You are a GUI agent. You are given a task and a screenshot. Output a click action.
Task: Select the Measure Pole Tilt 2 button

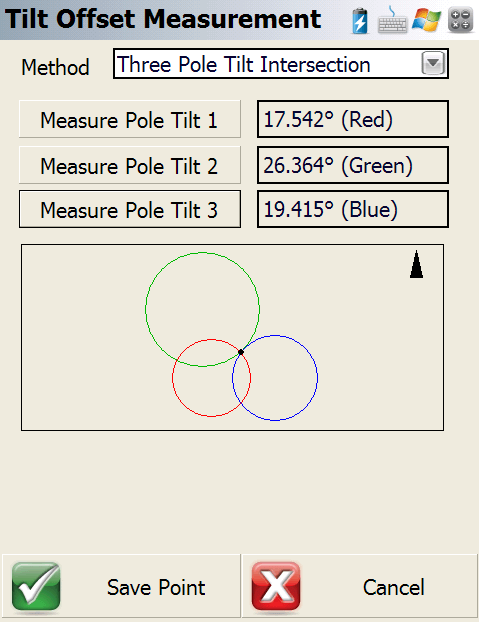pyautogui.click(x=130, y=165)
